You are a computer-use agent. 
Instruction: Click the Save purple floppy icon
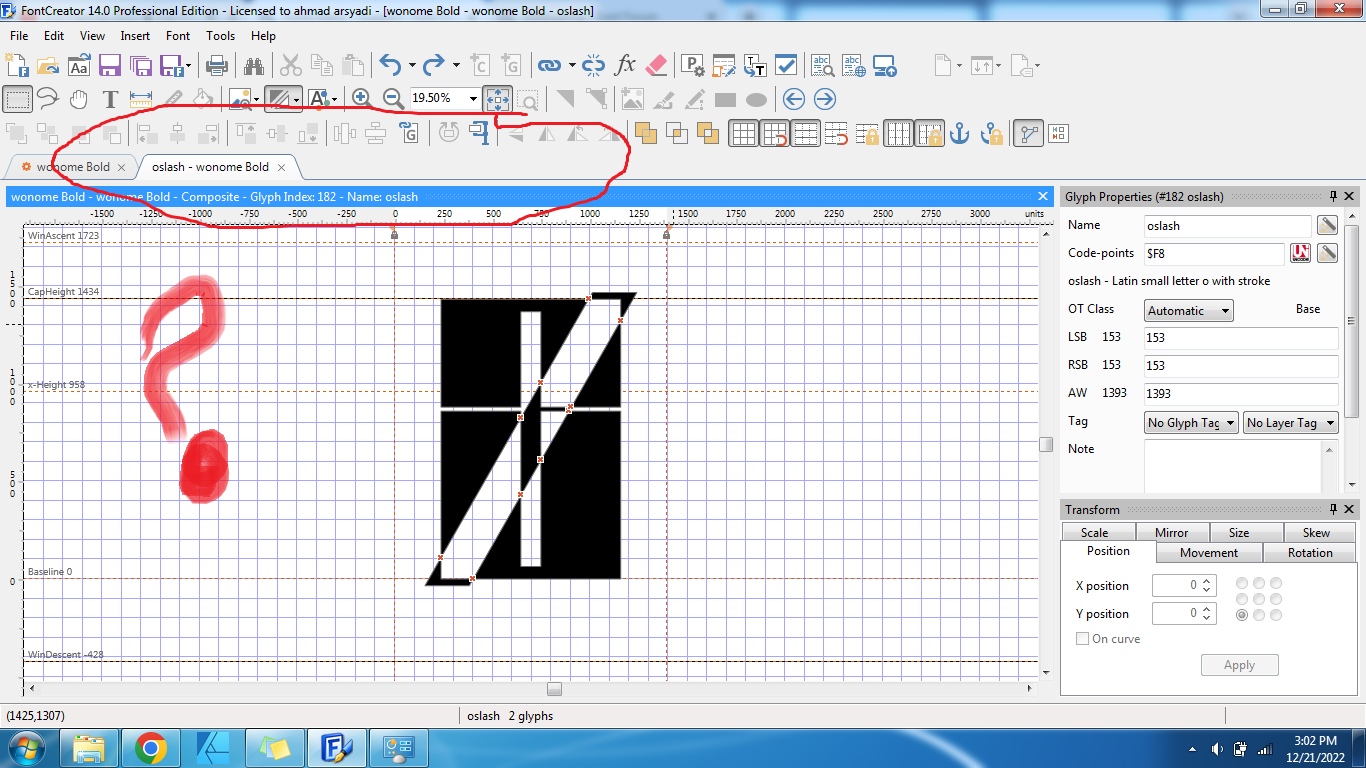[x=110, y=66]
